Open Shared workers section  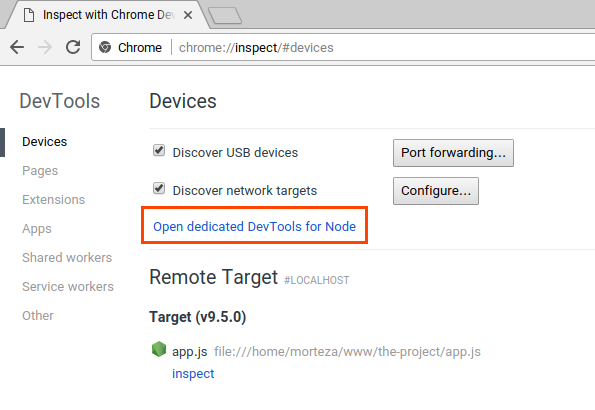point(67,258)
